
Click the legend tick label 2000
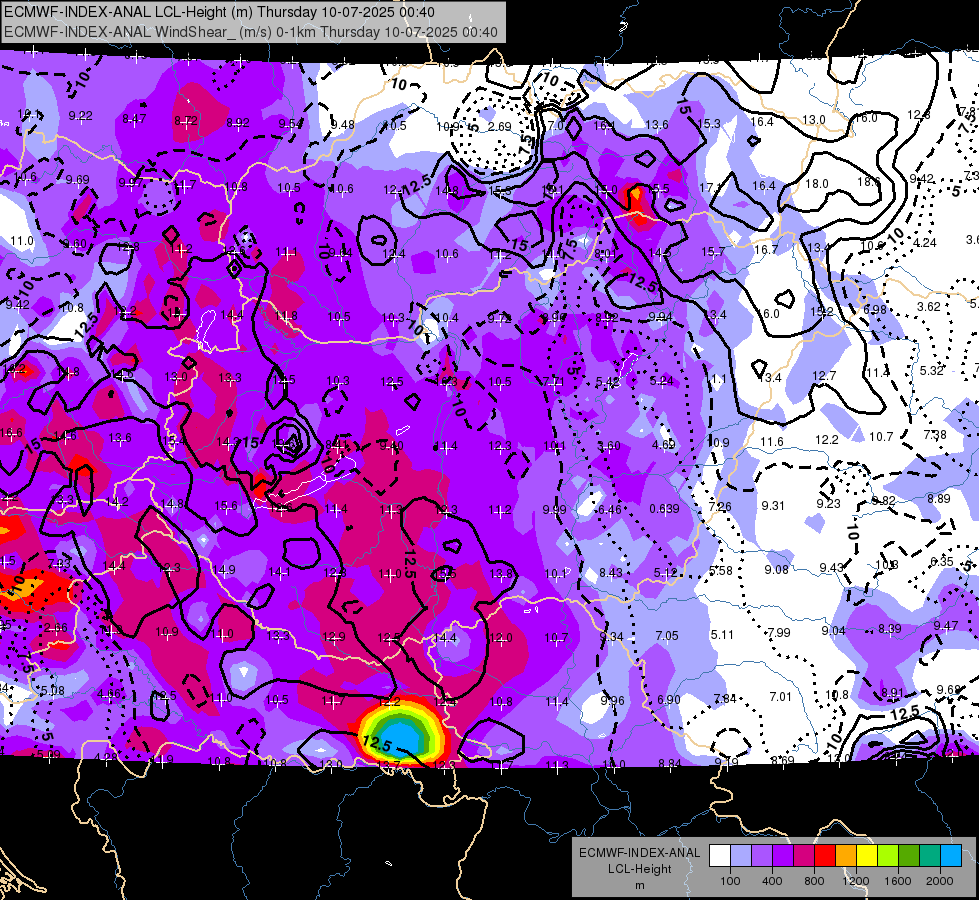point(940,881)
